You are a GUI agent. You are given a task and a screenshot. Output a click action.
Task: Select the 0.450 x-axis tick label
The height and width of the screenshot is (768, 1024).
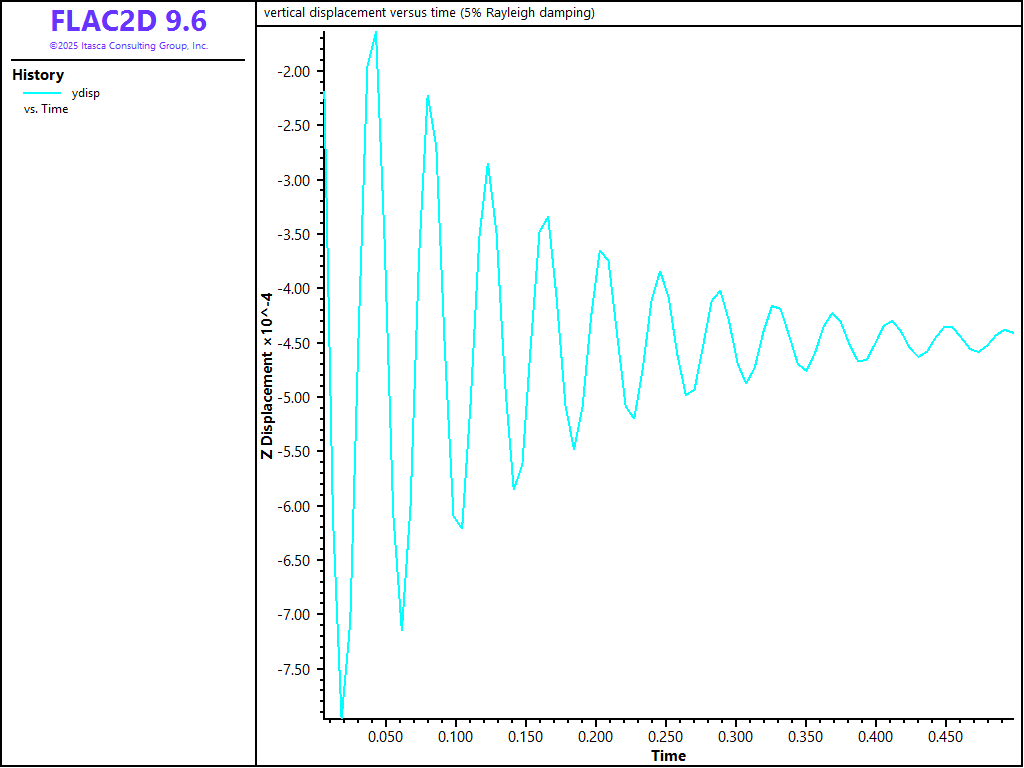pos(945,737)
